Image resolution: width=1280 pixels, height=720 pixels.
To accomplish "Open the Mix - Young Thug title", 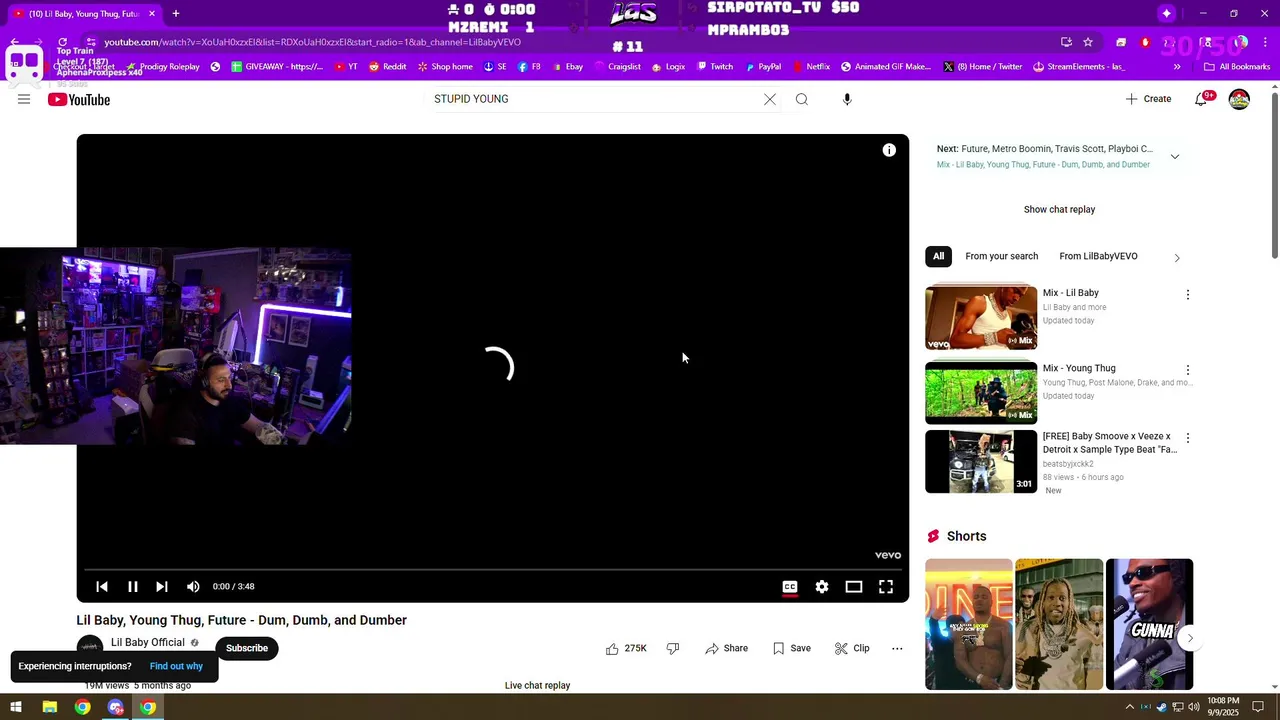I will point(1079,368).
